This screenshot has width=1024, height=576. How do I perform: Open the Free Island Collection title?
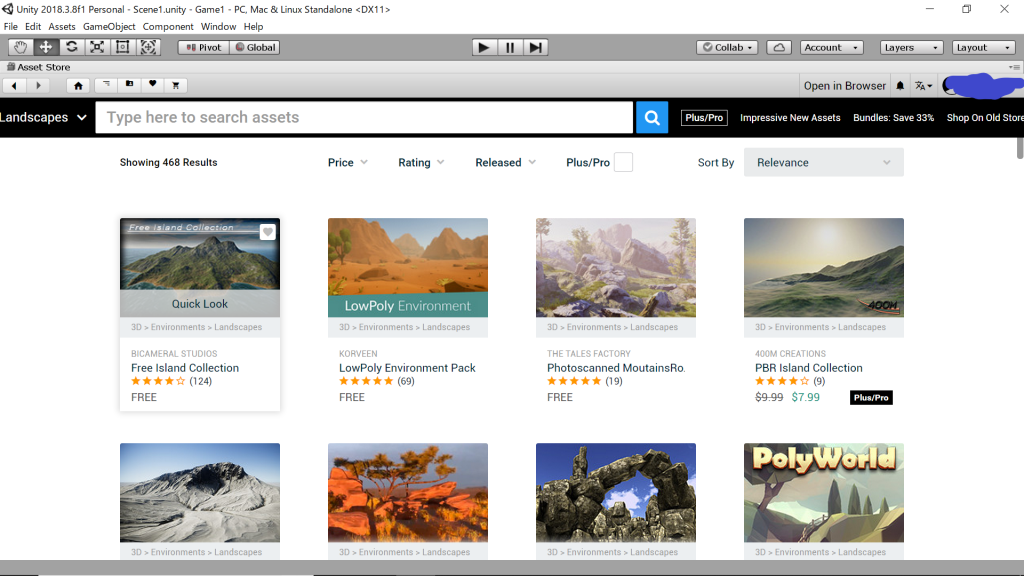point(185,368)
